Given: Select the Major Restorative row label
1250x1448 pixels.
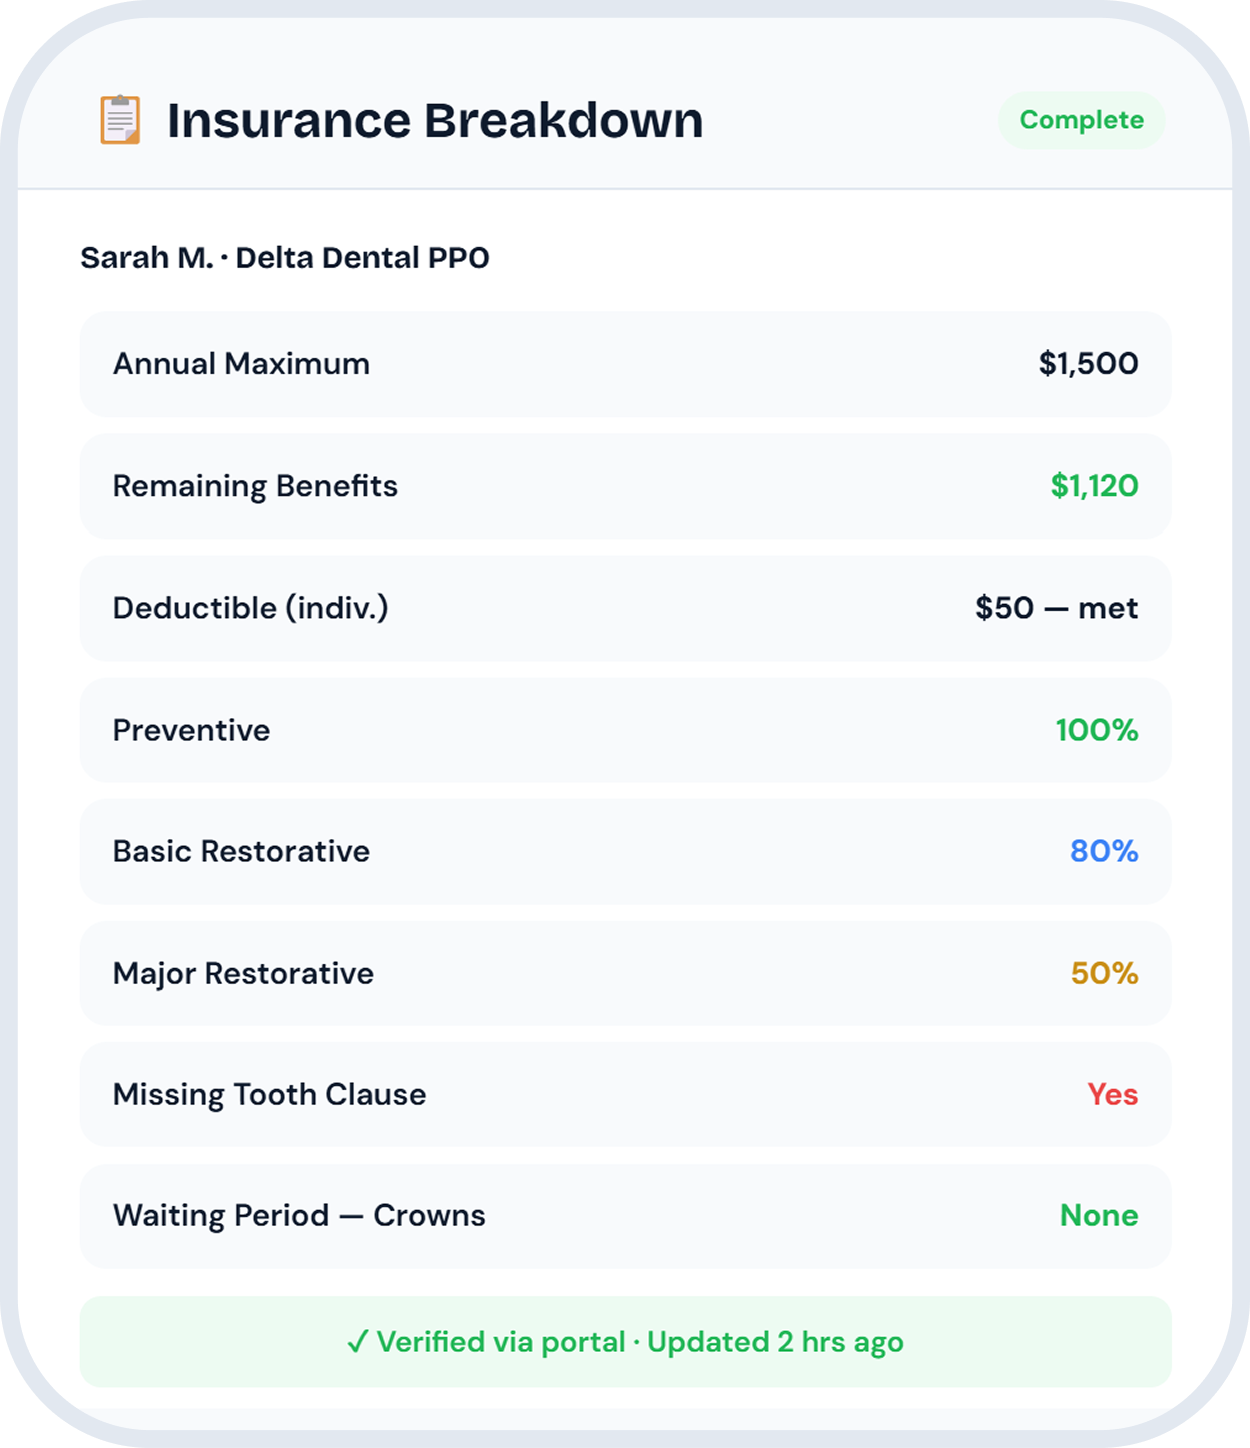Looking at the screenshot, I should point(243,973).
